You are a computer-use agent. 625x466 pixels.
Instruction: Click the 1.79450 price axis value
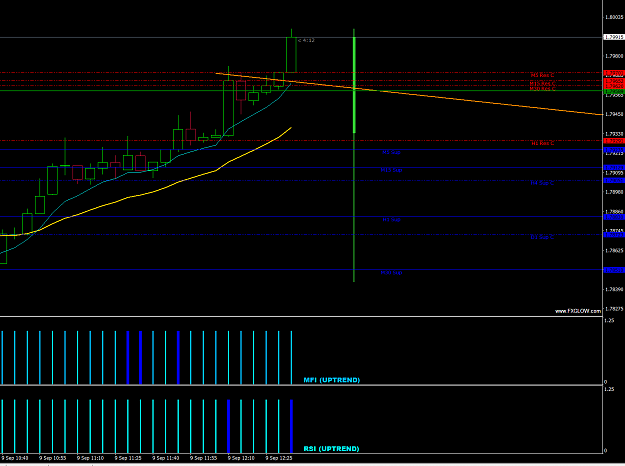click(x=614, y=114)
